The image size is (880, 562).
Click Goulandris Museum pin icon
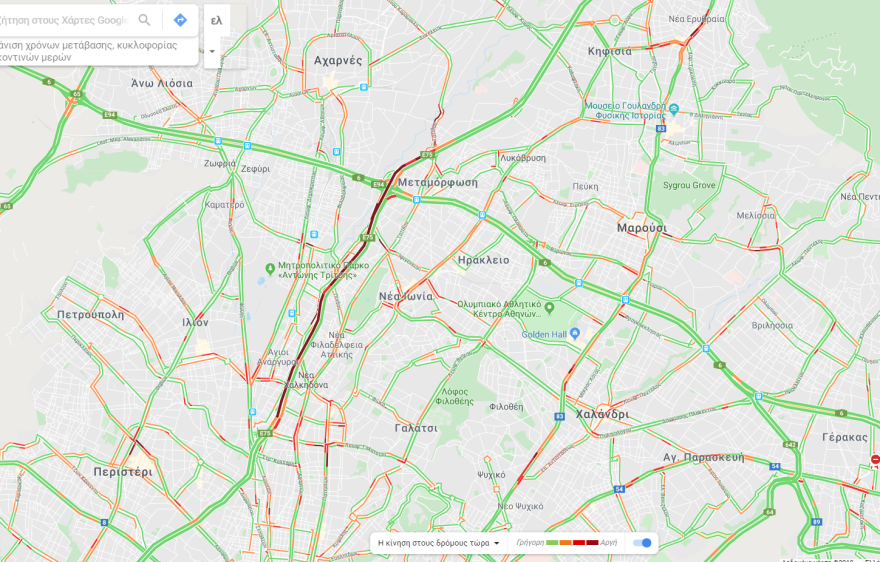click(x=674, y=109)
